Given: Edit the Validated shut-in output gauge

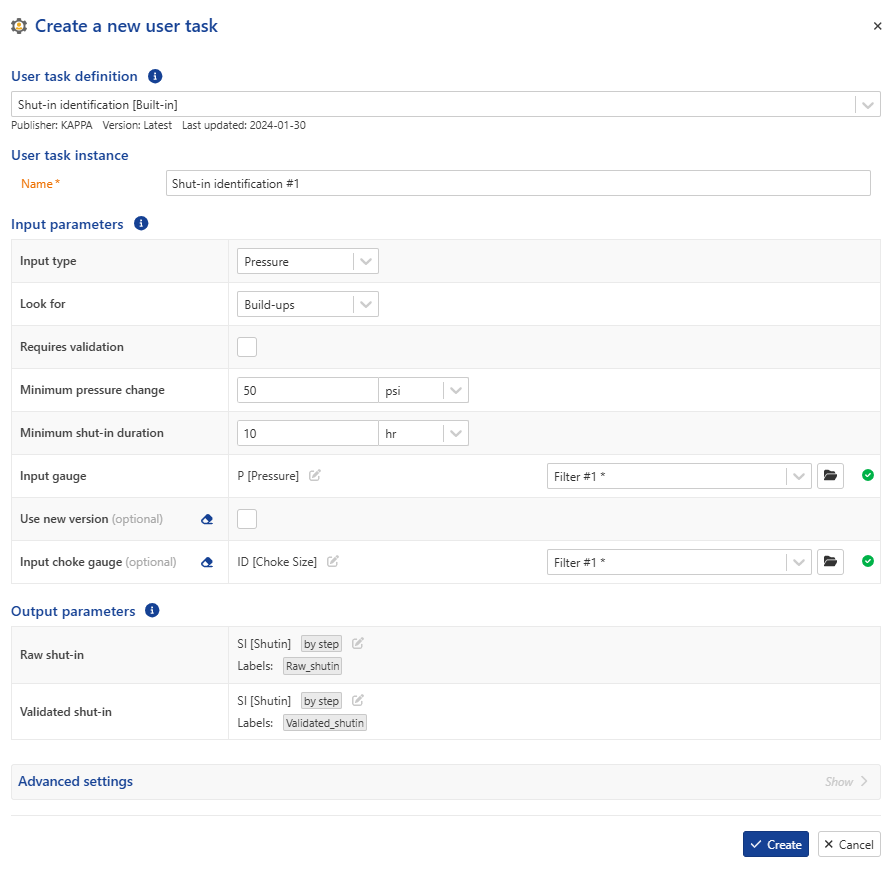Looking at the screenshot, I should [357, 700].
